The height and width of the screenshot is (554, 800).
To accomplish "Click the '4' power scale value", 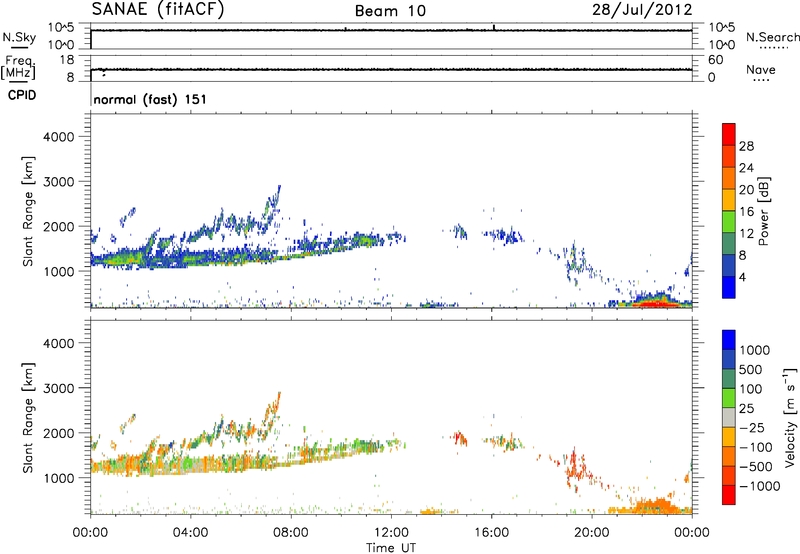I will pos(742,277).
